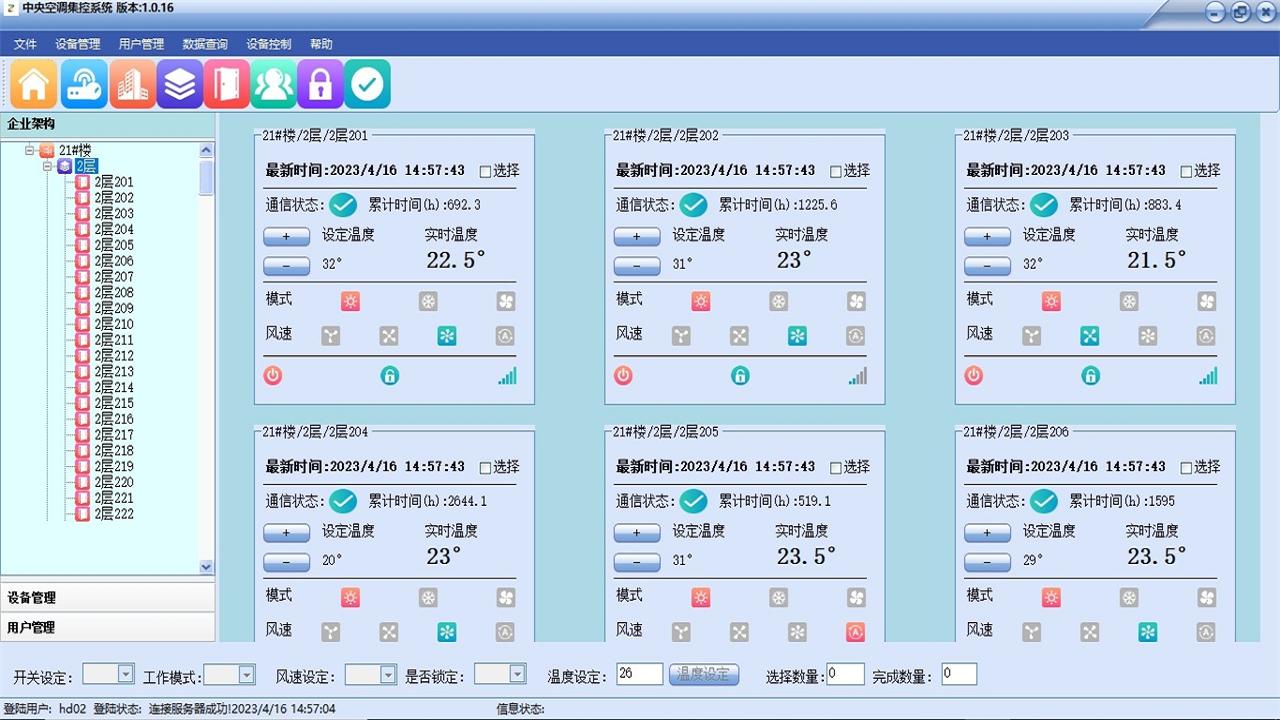Viewport: 1280px width, 720px height.
Task: Select the users toolbar icon
Action: pyautogui.click(x=273, y=84)
